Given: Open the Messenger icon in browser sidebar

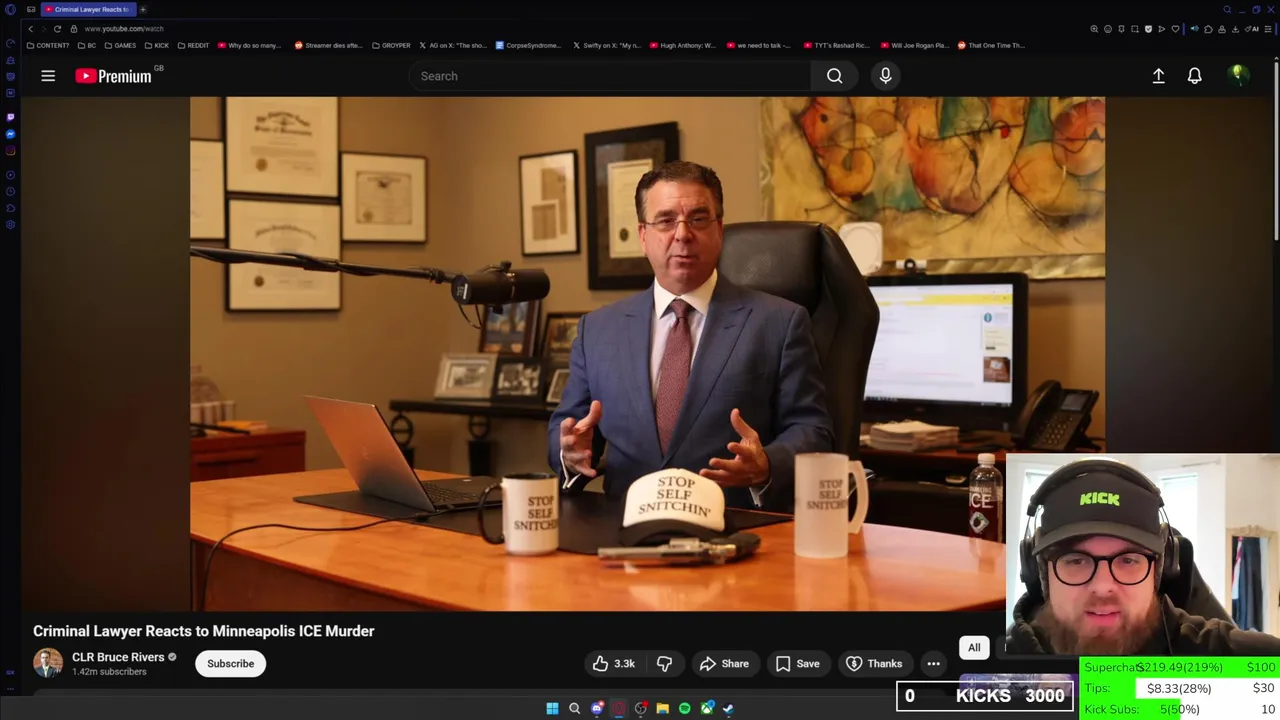Looking at the screenshot, I should 10,133.
